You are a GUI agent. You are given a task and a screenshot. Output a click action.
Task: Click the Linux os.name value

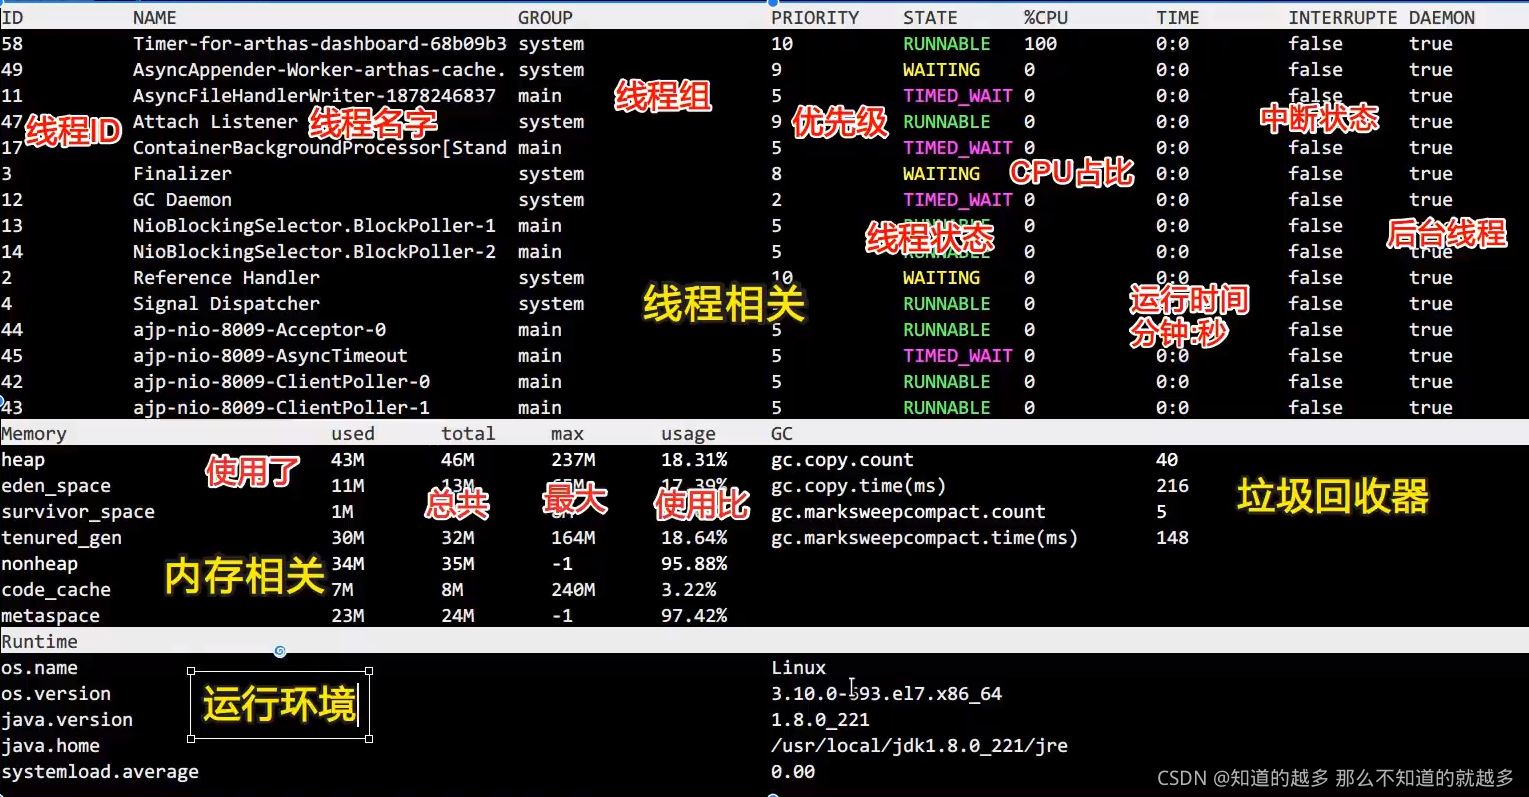pos(798,668)
